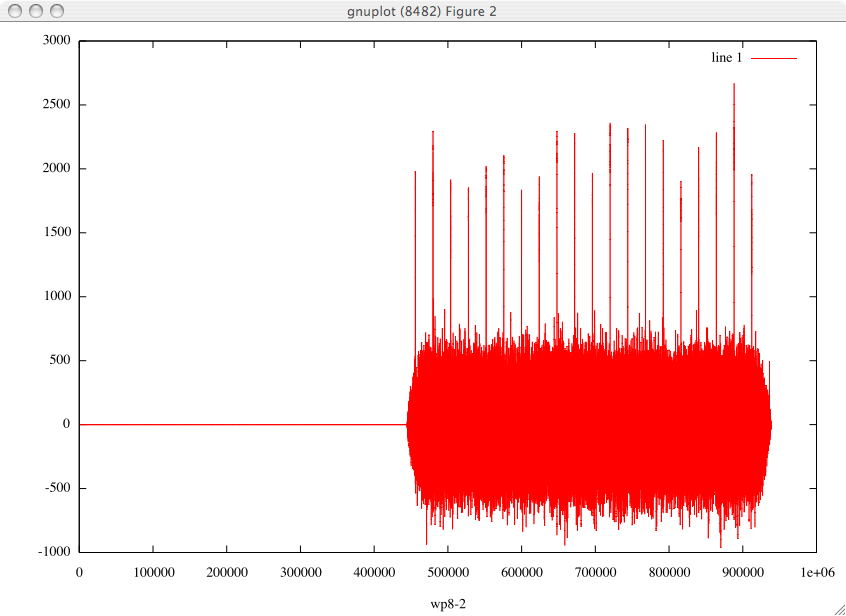The height and width of the screenshot is (616, 846).
Task: Click the x-axis value 500000
Action: [x=448, y=573]
